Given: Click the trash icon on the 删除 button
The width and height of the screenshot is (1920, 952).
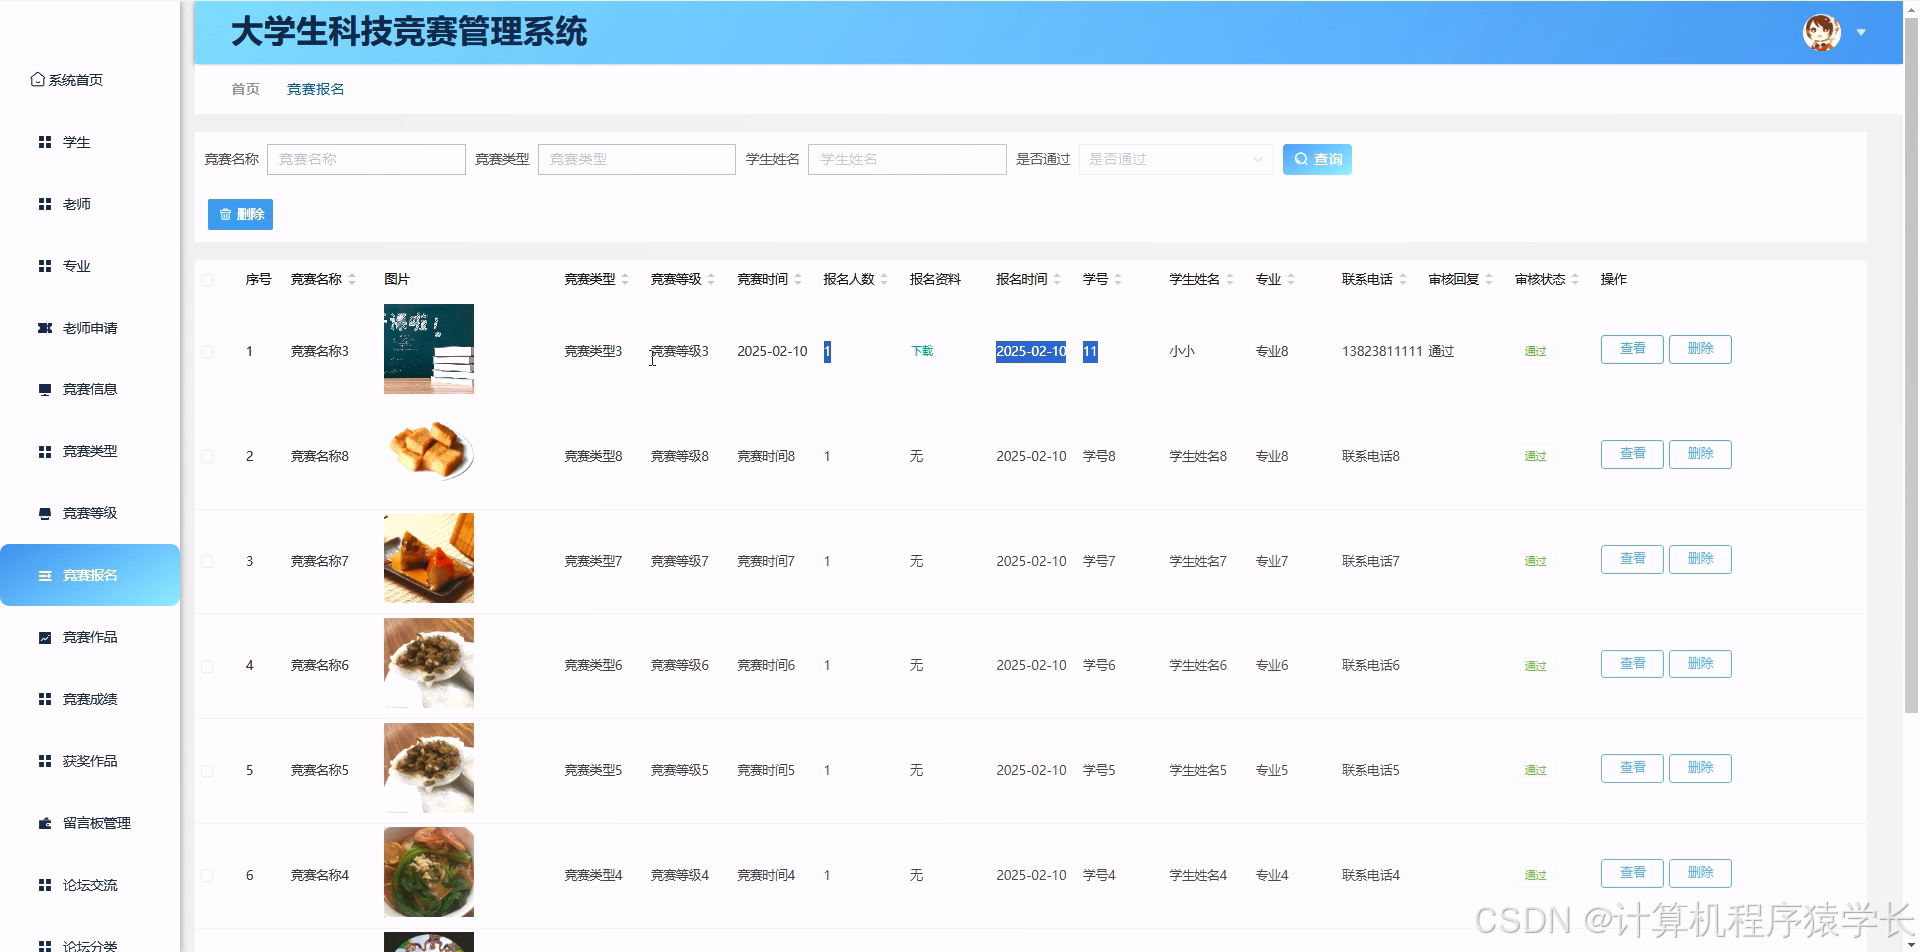Looking at the screenshot, I should tap(225, 213).
